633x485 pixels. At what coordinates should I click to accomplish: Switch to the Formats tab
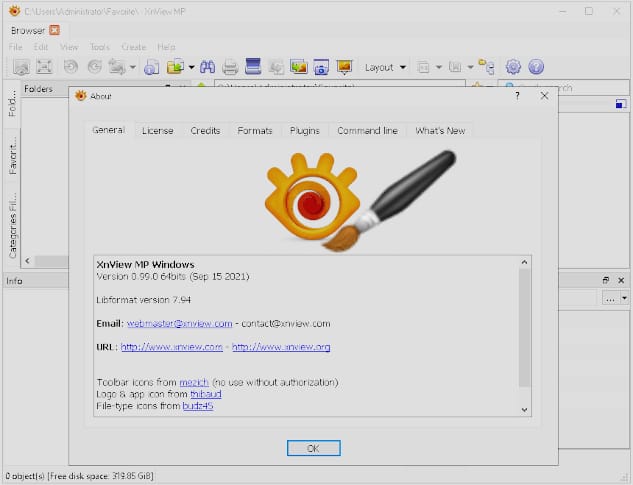255,131
